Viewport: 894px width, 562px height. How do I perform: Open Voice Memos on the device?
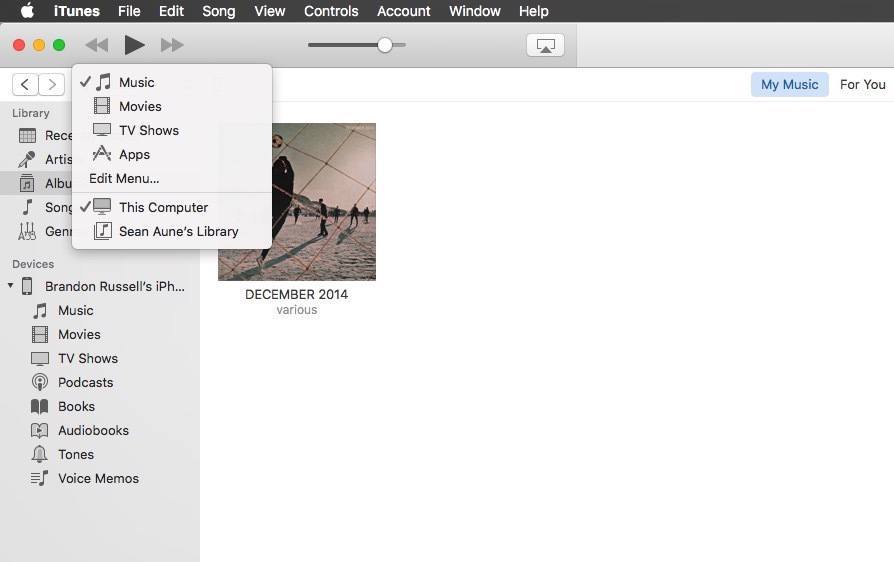coord(98,478)
